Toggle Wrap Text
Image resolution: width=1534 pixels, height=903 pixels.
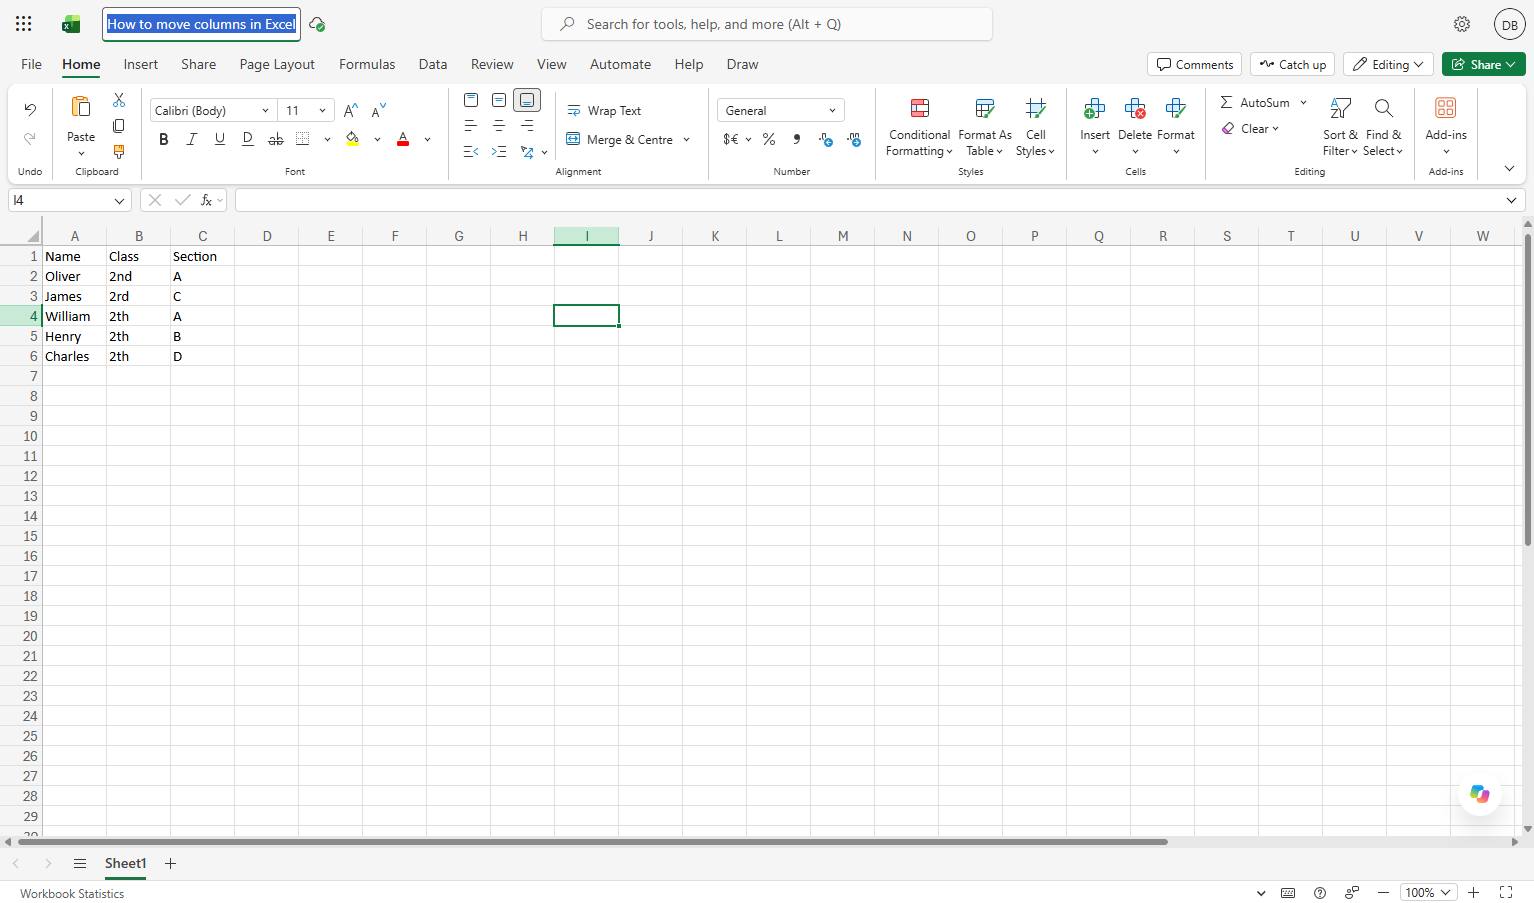(x=604, y=111)
